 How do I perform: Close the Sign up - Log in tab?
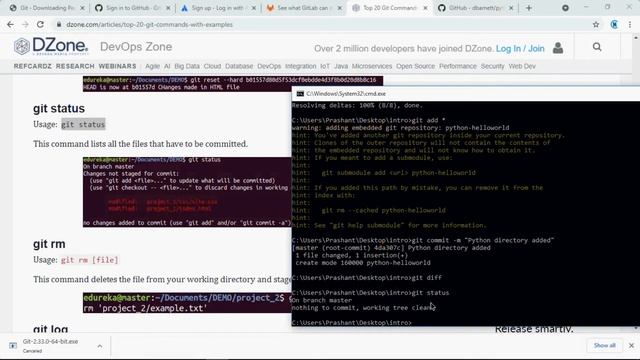click(253, 8)
